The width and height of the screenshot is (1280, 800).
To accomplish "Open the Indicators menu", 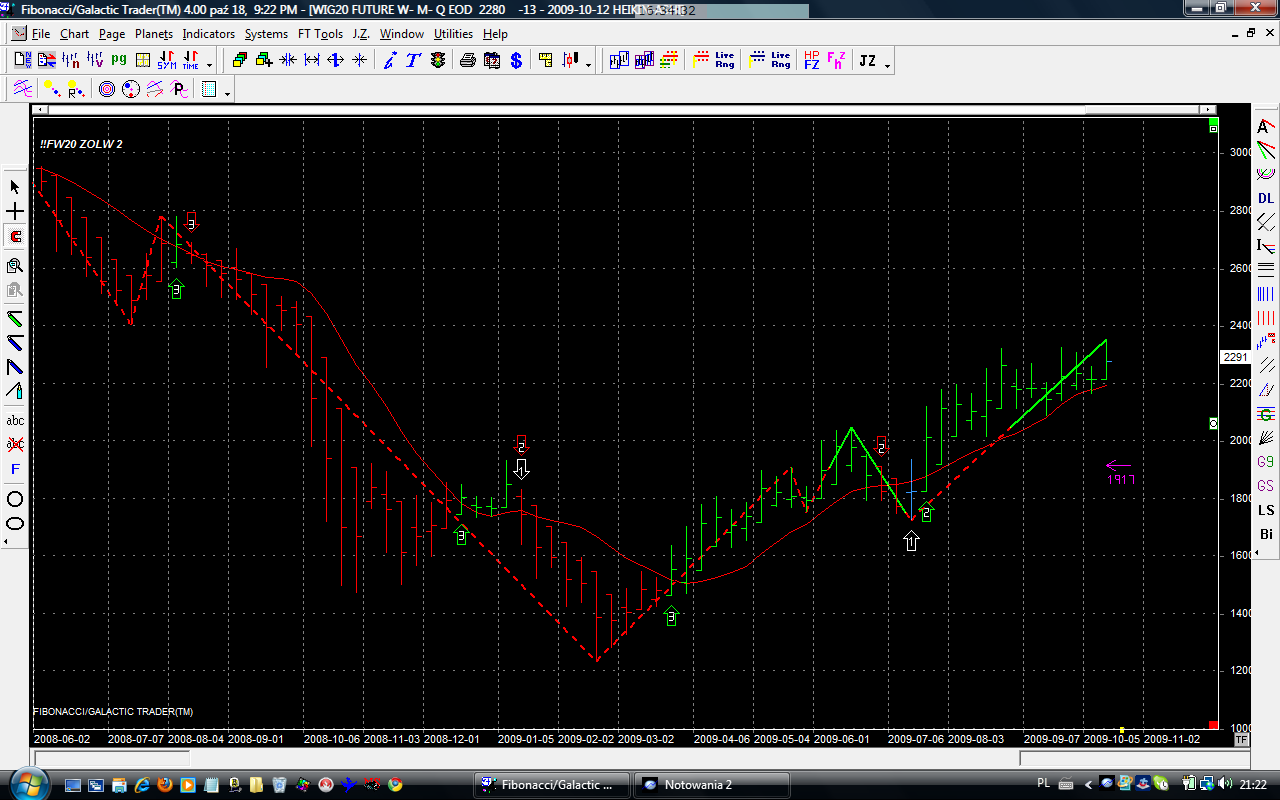I will click(208, 34).
